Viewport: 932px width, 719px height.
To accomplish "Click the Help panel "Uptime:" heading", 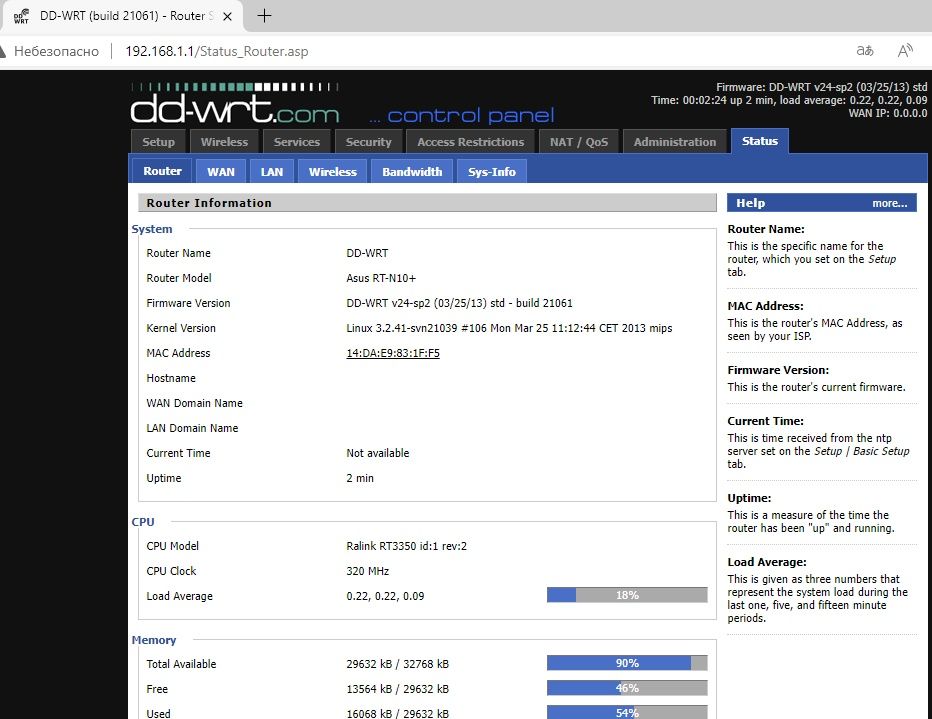I will tap(749, 498).
